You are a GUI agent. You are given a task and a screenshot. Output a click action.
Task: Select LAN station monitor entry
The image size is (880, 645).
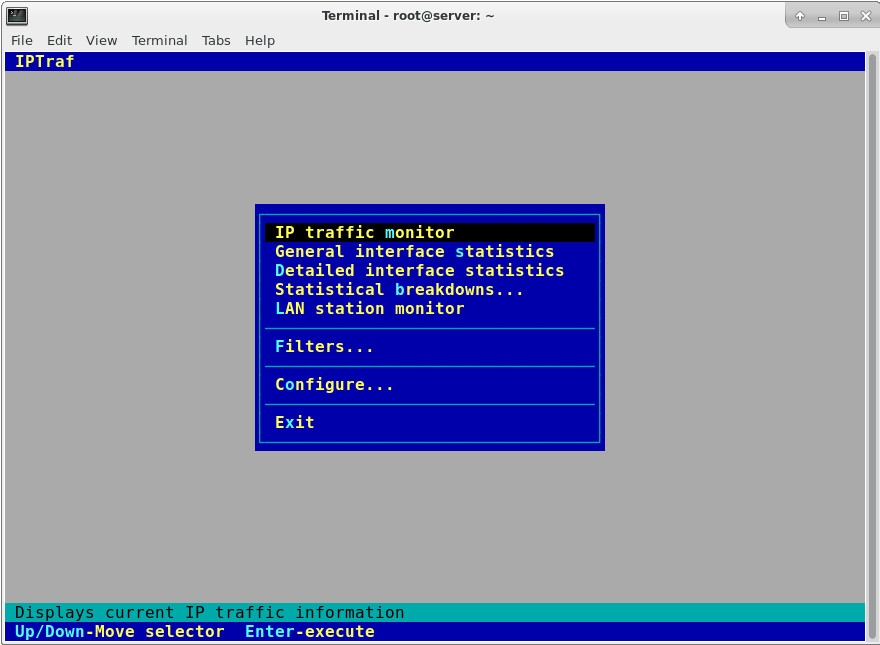[430, 309]
